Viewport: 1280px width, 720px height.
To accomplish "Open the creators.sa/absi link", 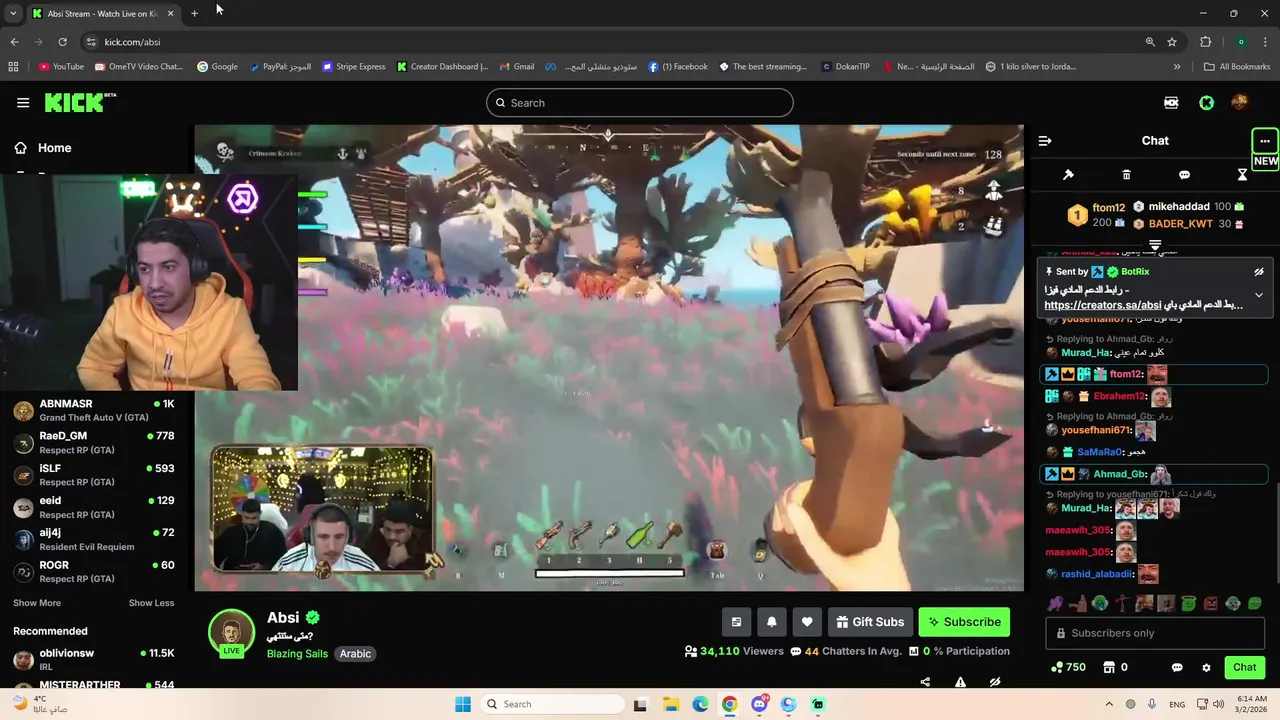I will click(x=1103, y=305).
